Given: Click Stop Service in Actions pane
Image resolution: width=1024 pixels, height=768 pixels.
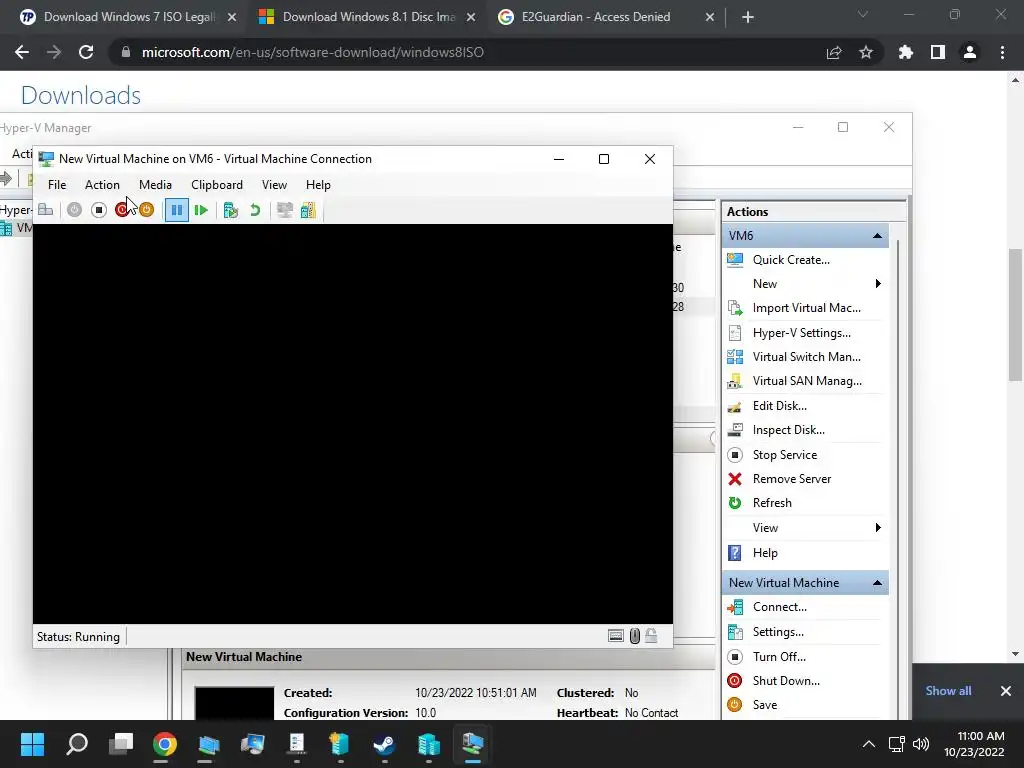Looking at the screenshot, I should 784,455.
